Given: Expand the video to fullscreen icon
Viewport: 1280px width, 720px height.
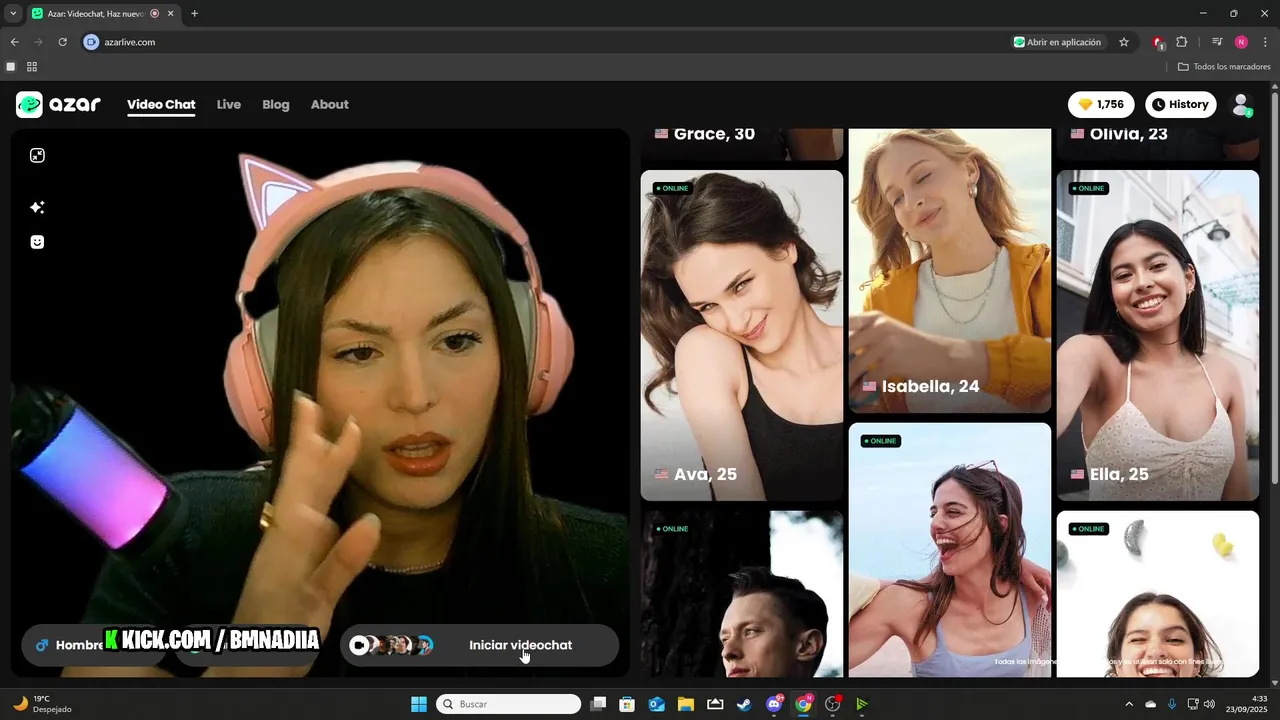Looking at the screenshot, I should pyautogui.click(x=37, y=155).
